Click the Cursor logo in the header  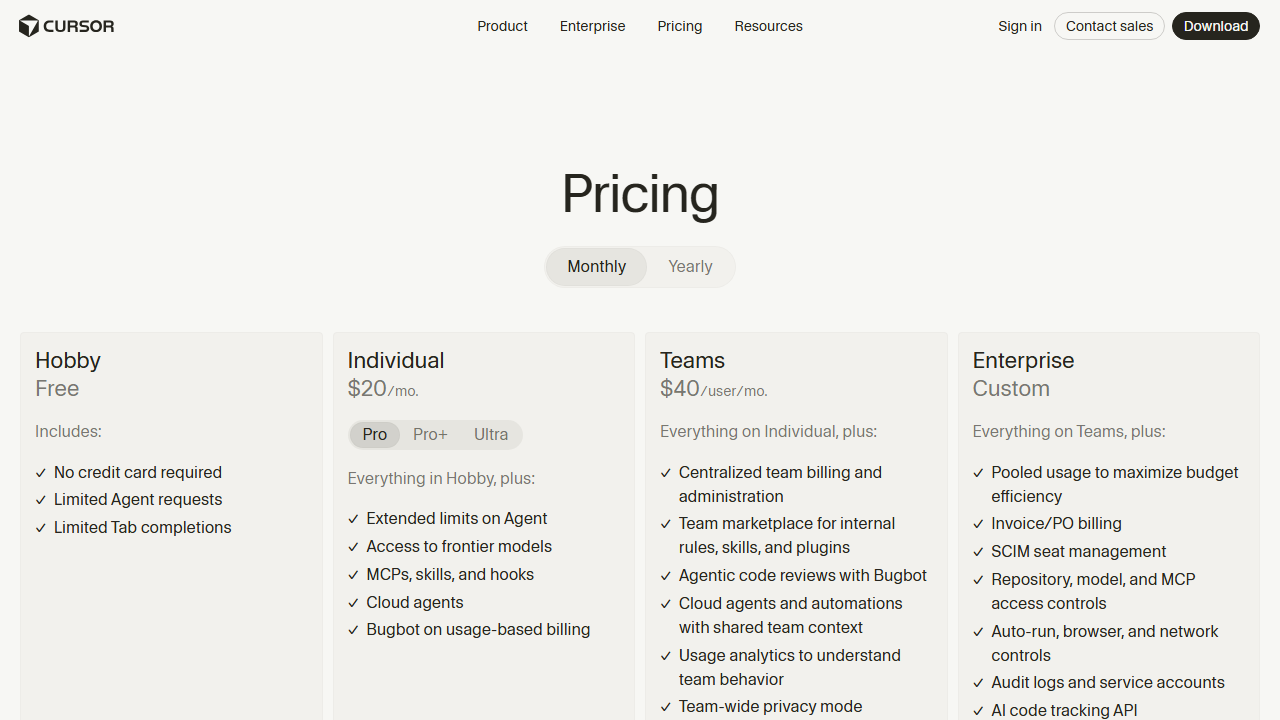(x=67, y=26)
